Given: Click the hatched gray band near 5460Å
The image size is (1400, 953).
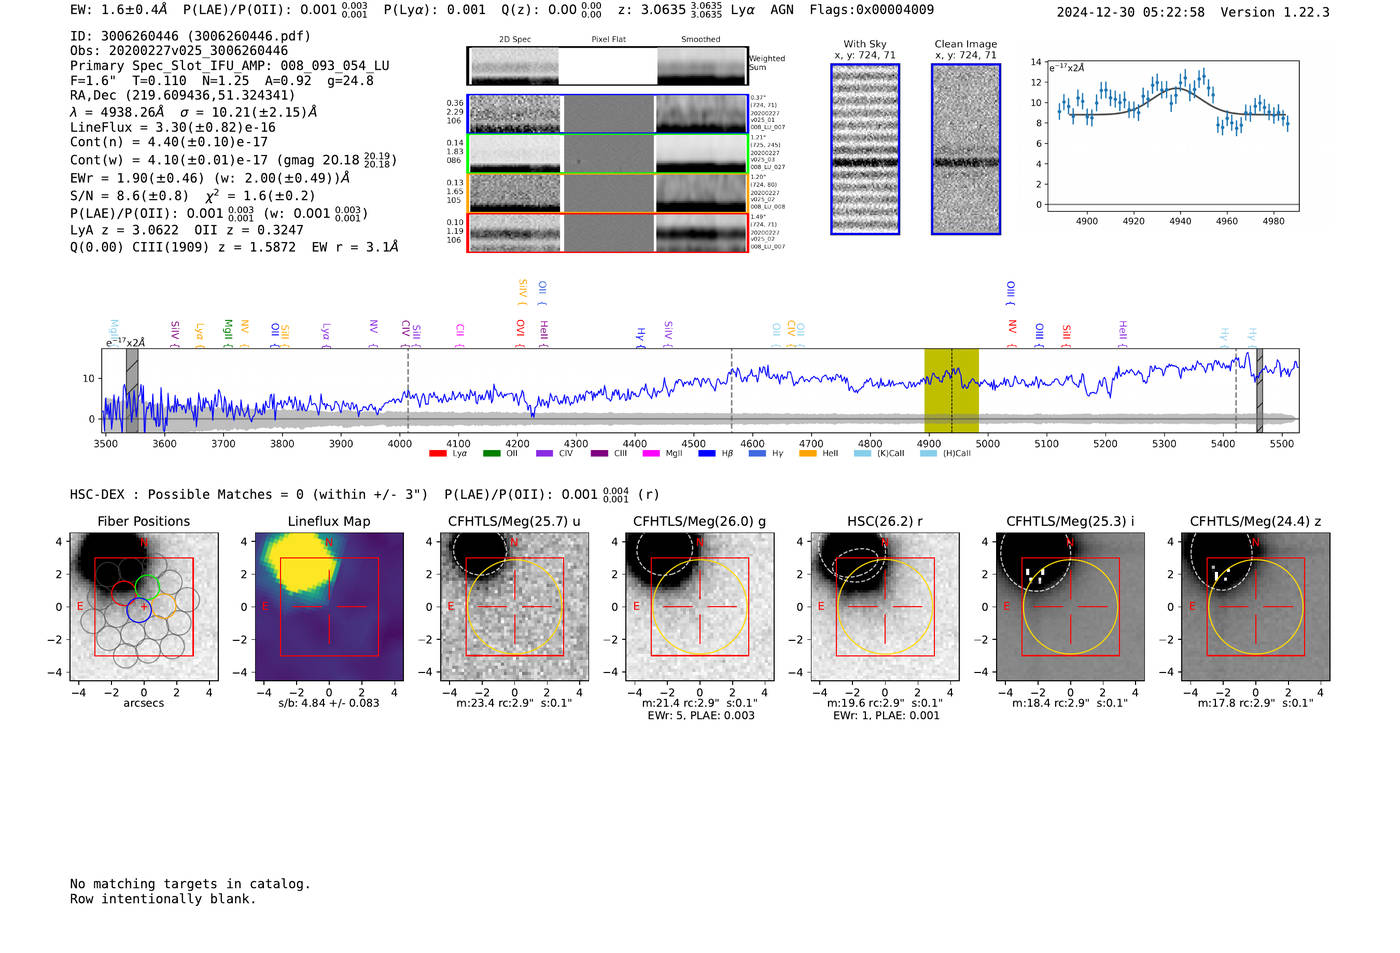Looking at the screenshot, I should [x=1260, y=391].
